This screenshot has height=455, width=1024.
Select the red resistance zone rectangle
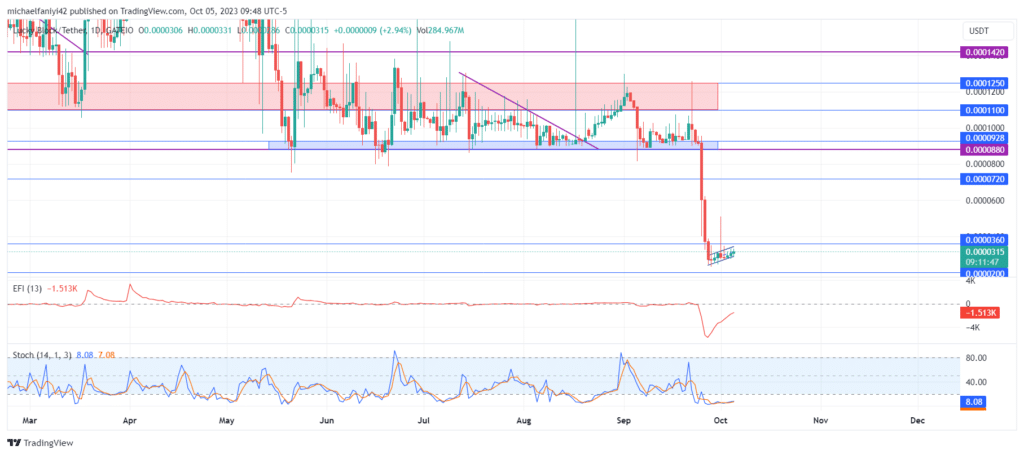(362, 97)
